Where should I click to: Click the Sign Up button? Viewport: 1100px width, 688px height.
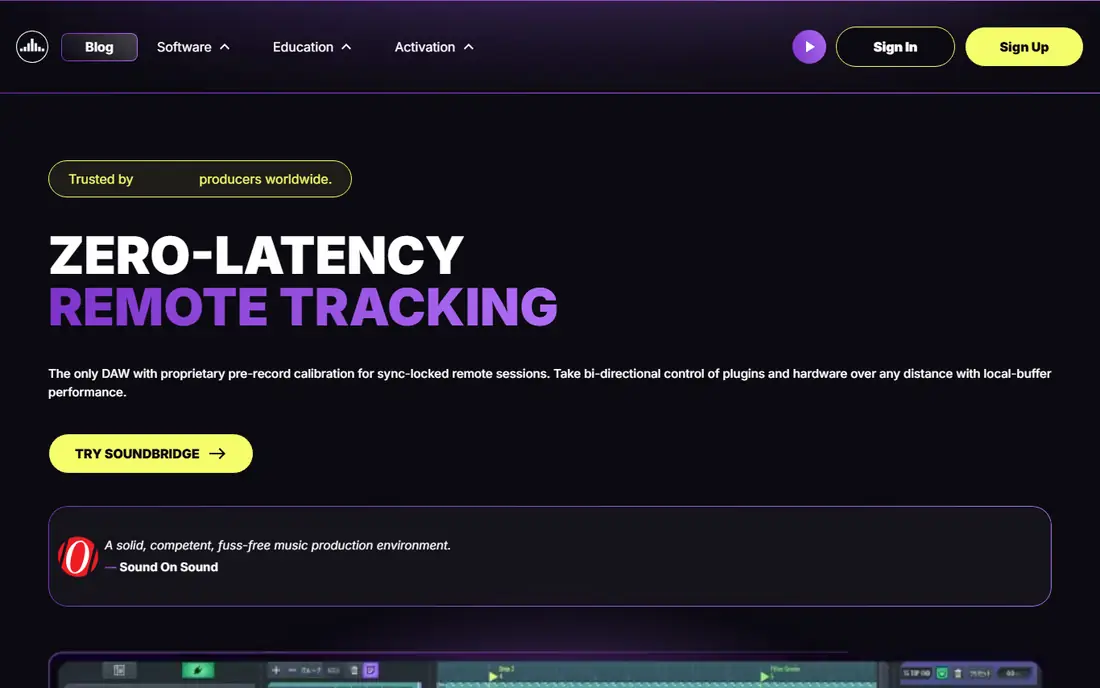click(1024, 47)
